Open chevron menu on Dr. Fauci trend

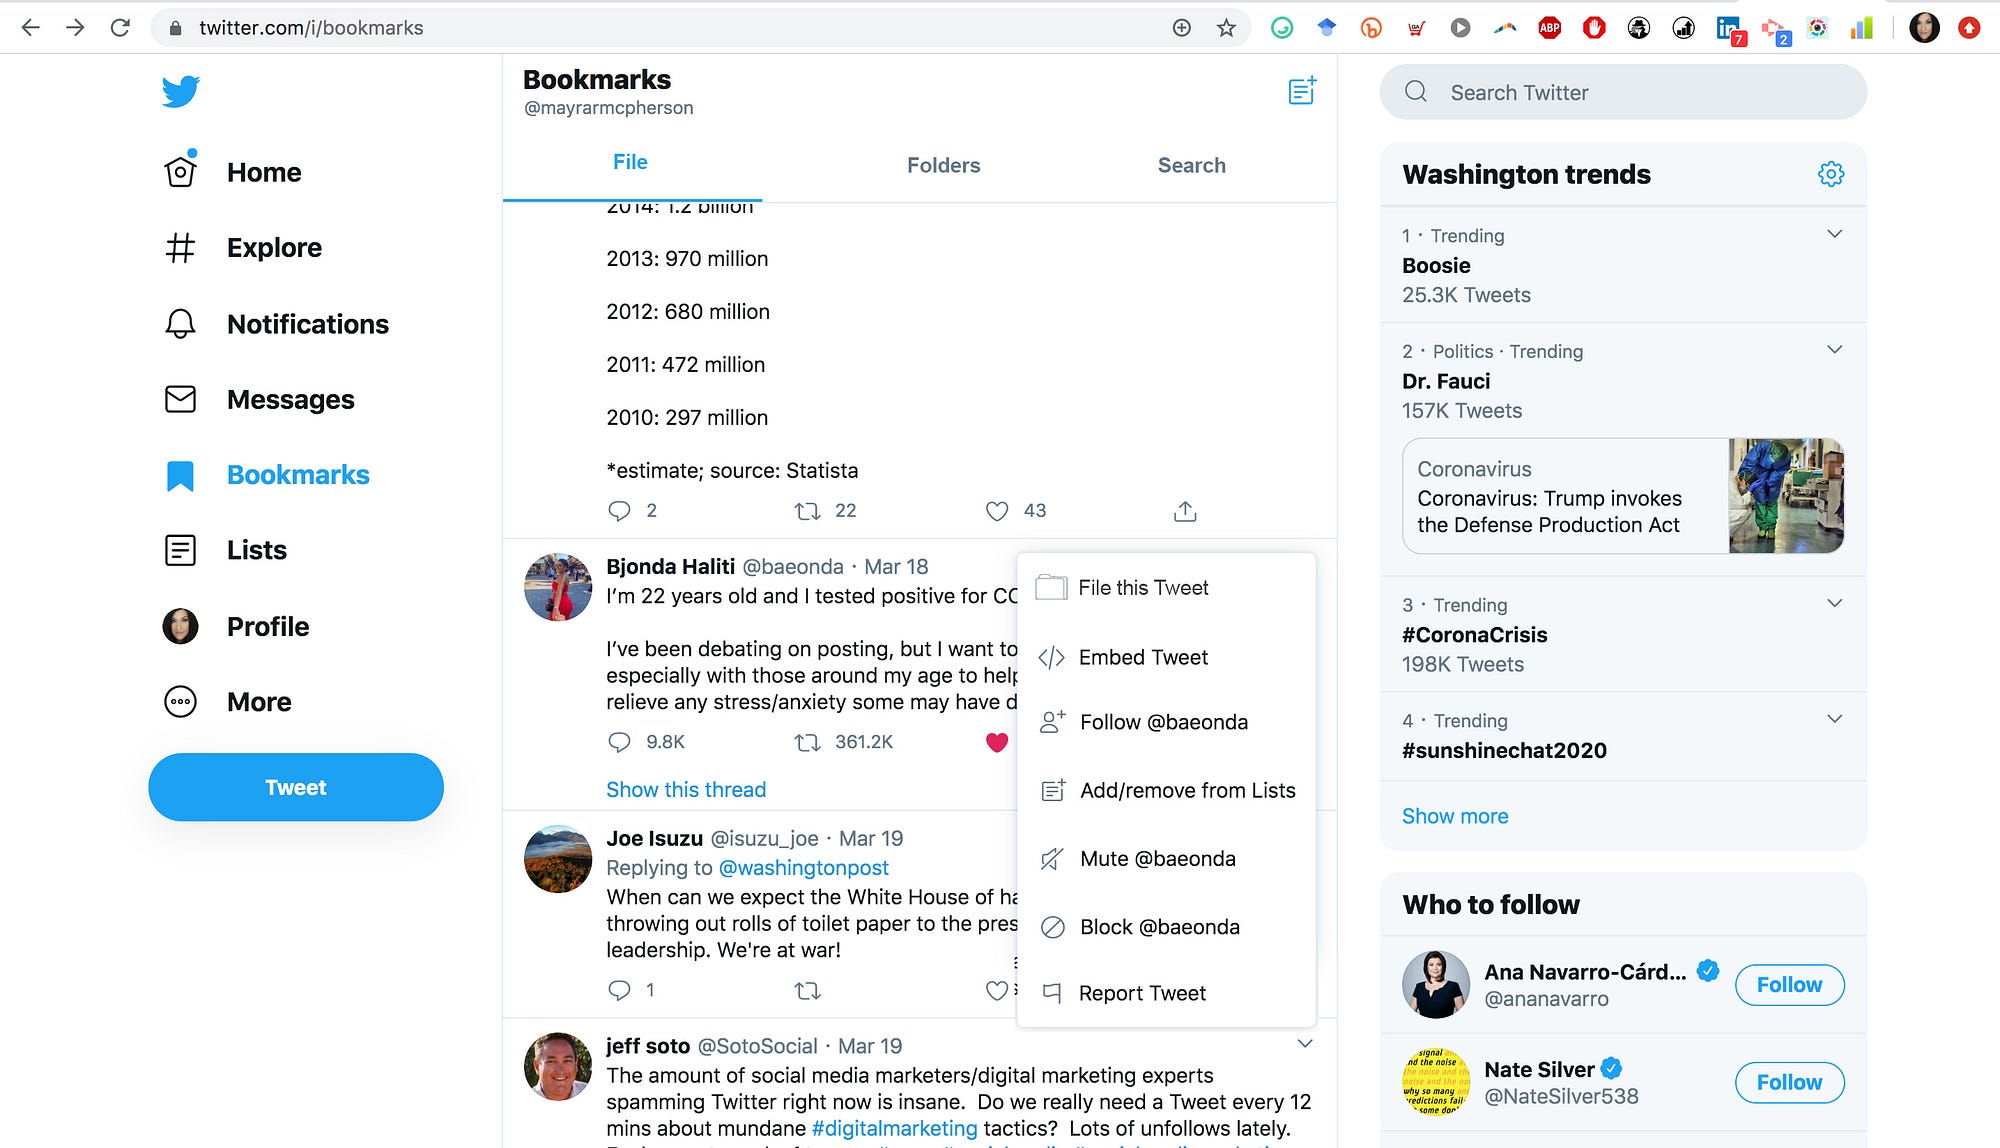click(1834, 350)
